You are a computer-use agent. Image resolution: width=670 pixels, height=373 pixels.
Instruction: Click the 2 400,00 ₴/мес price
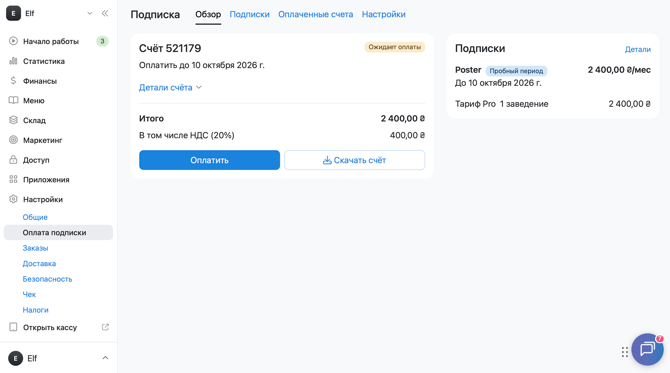pyautogui.click(x=619, y=70)
